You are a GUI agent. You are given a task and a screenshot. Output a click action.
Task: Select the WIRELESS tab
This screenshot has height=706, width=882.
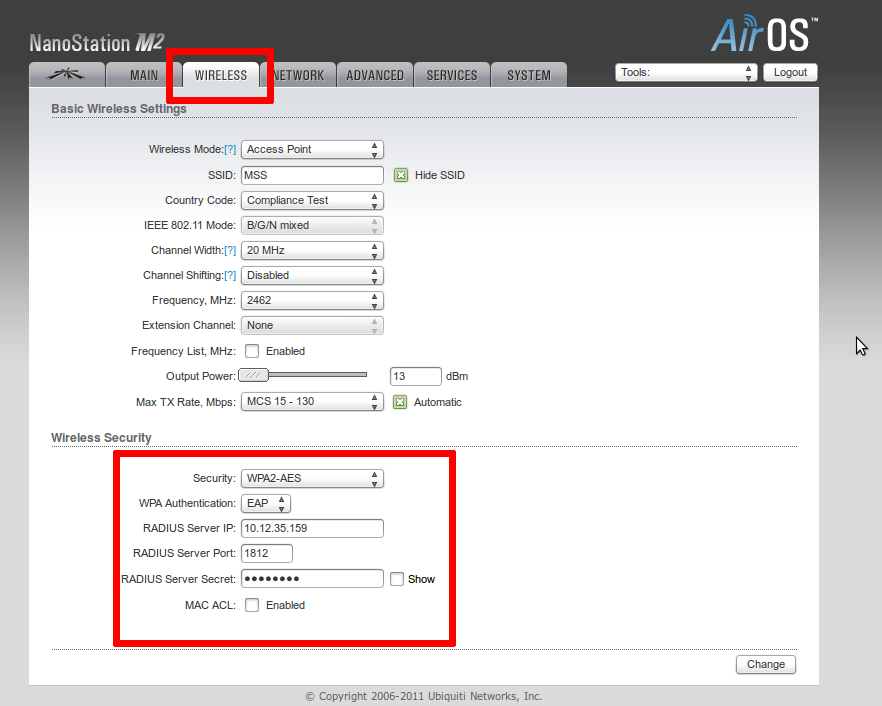(x=221, y=75)
